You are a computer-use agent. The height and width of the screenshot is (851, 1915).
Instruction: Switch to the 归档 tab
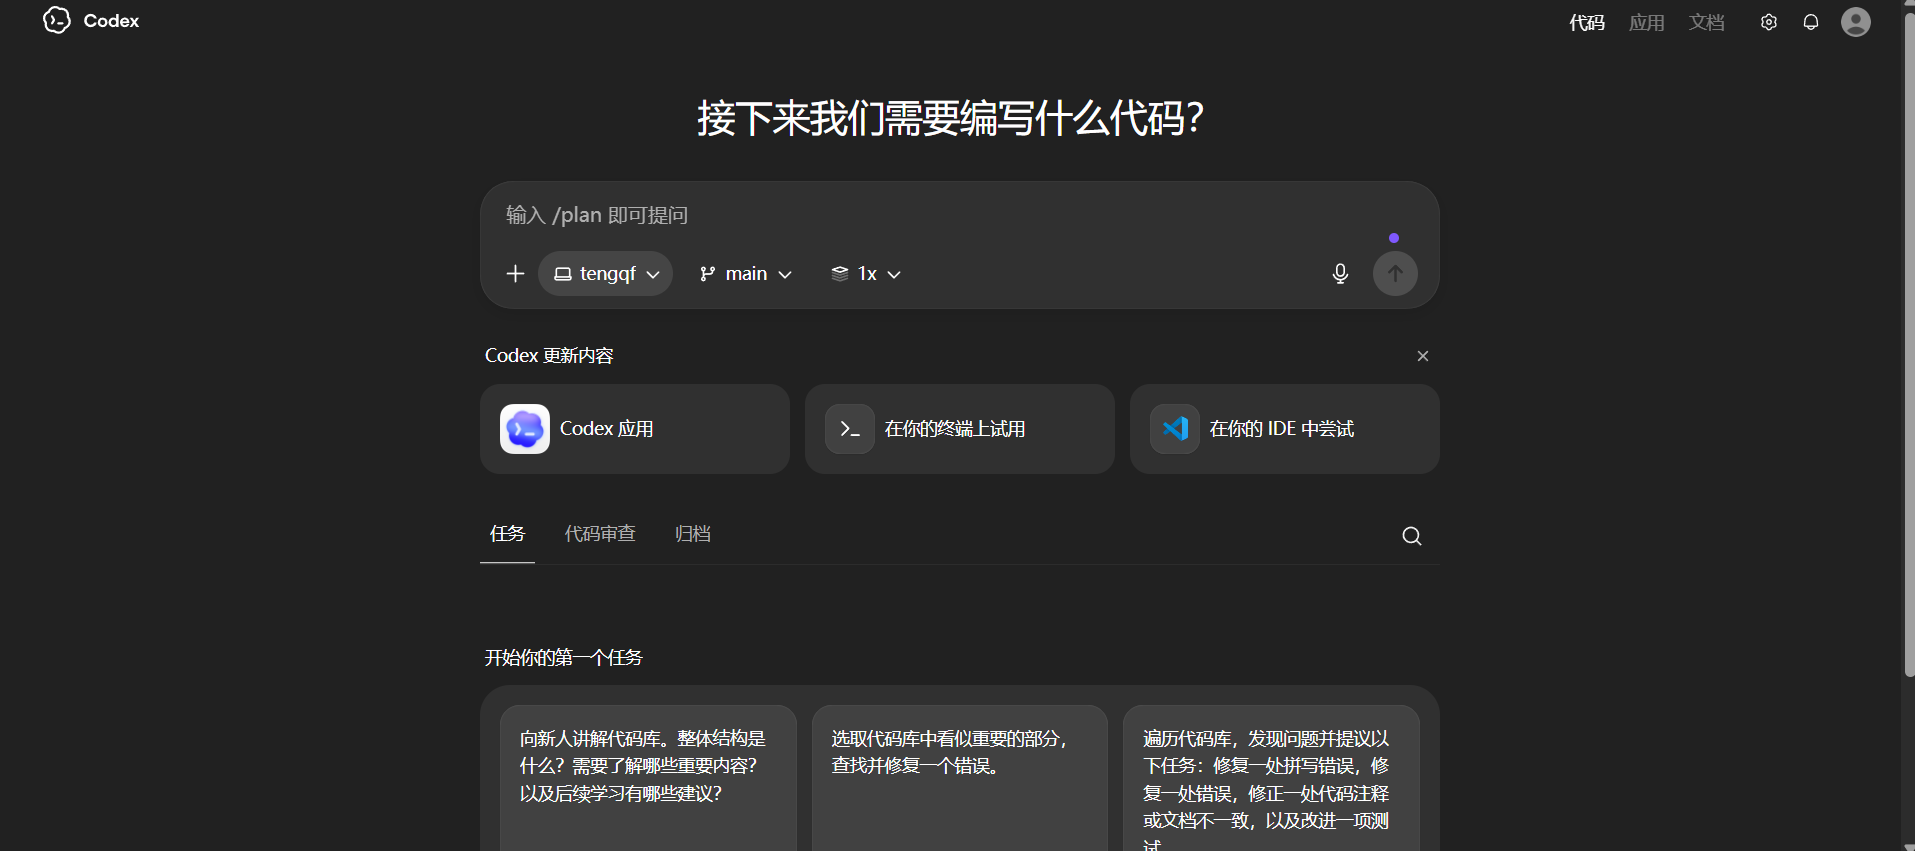[692, 534]
